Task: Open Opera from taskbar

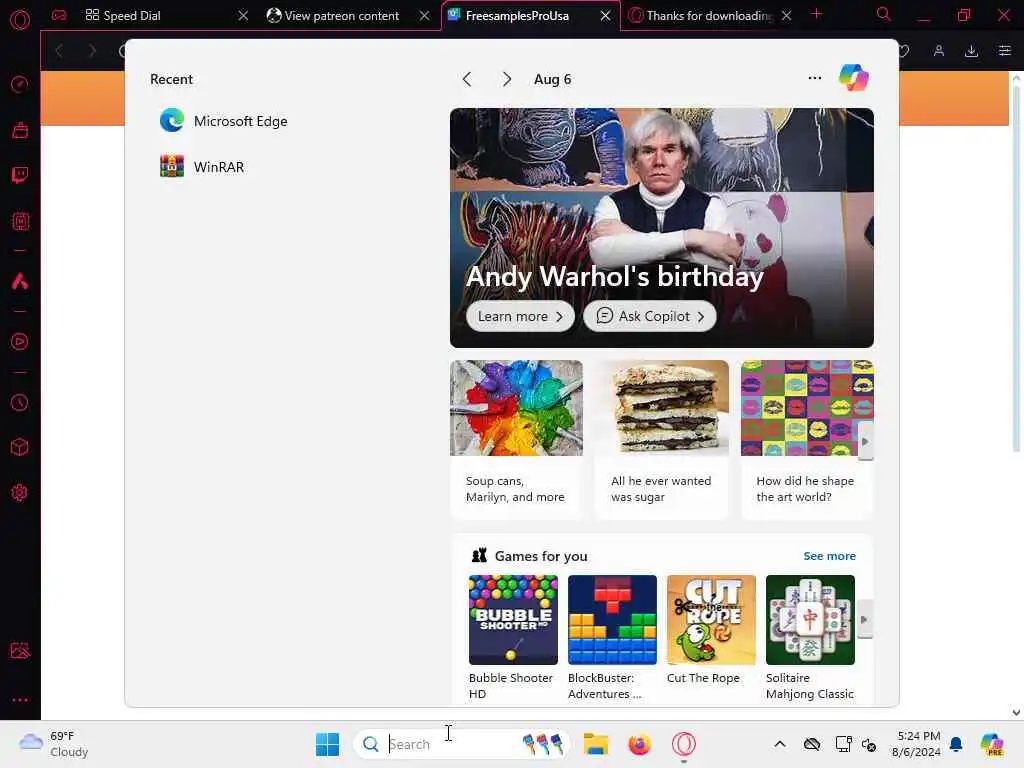Action: tap(684, 744)
